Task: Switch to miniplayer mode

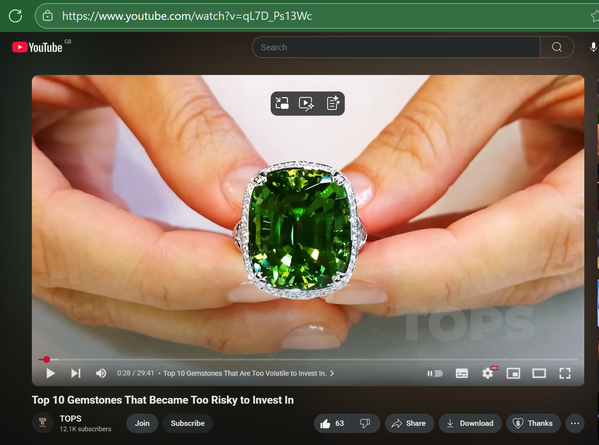Action: pos(513,373)
